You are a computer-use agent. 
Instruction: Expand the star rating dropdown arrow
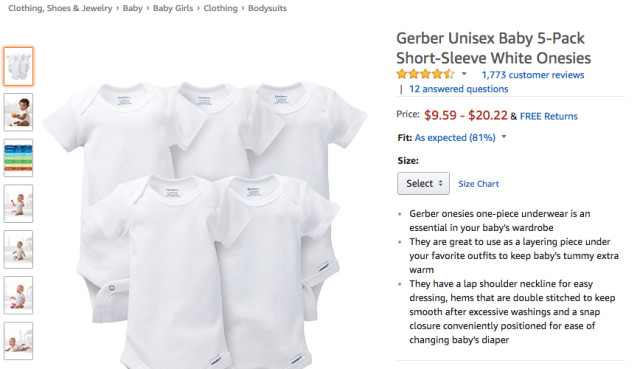[x=464, y=74]
